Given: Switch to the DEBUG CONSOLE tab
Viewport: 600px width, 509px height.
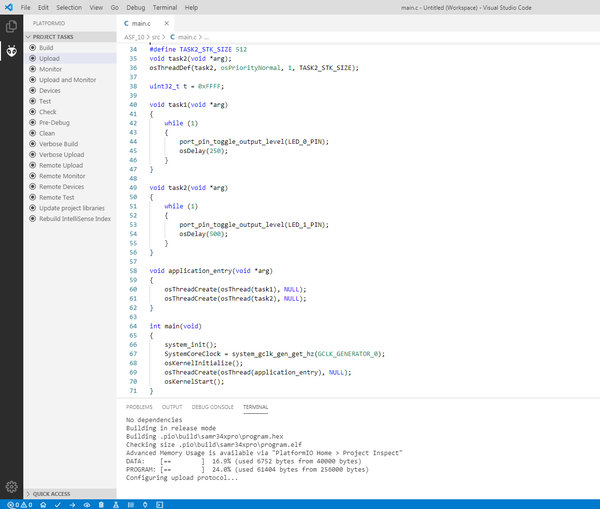Looking at the screenshot, I should (213, 407).
